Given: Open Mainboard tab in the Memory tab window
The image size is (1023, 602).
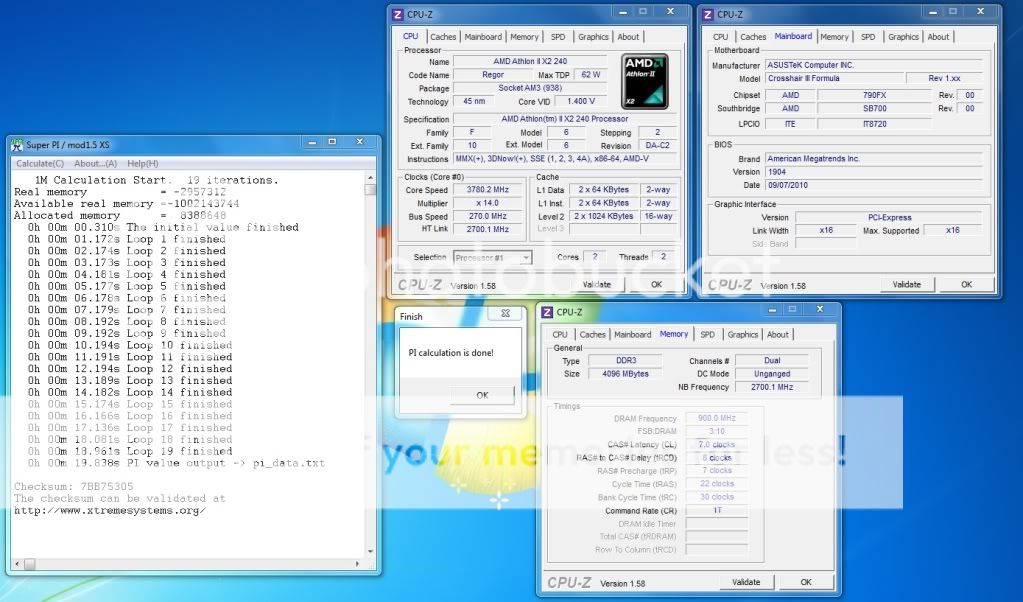Looking at the screenshot, I should (633, 335).
